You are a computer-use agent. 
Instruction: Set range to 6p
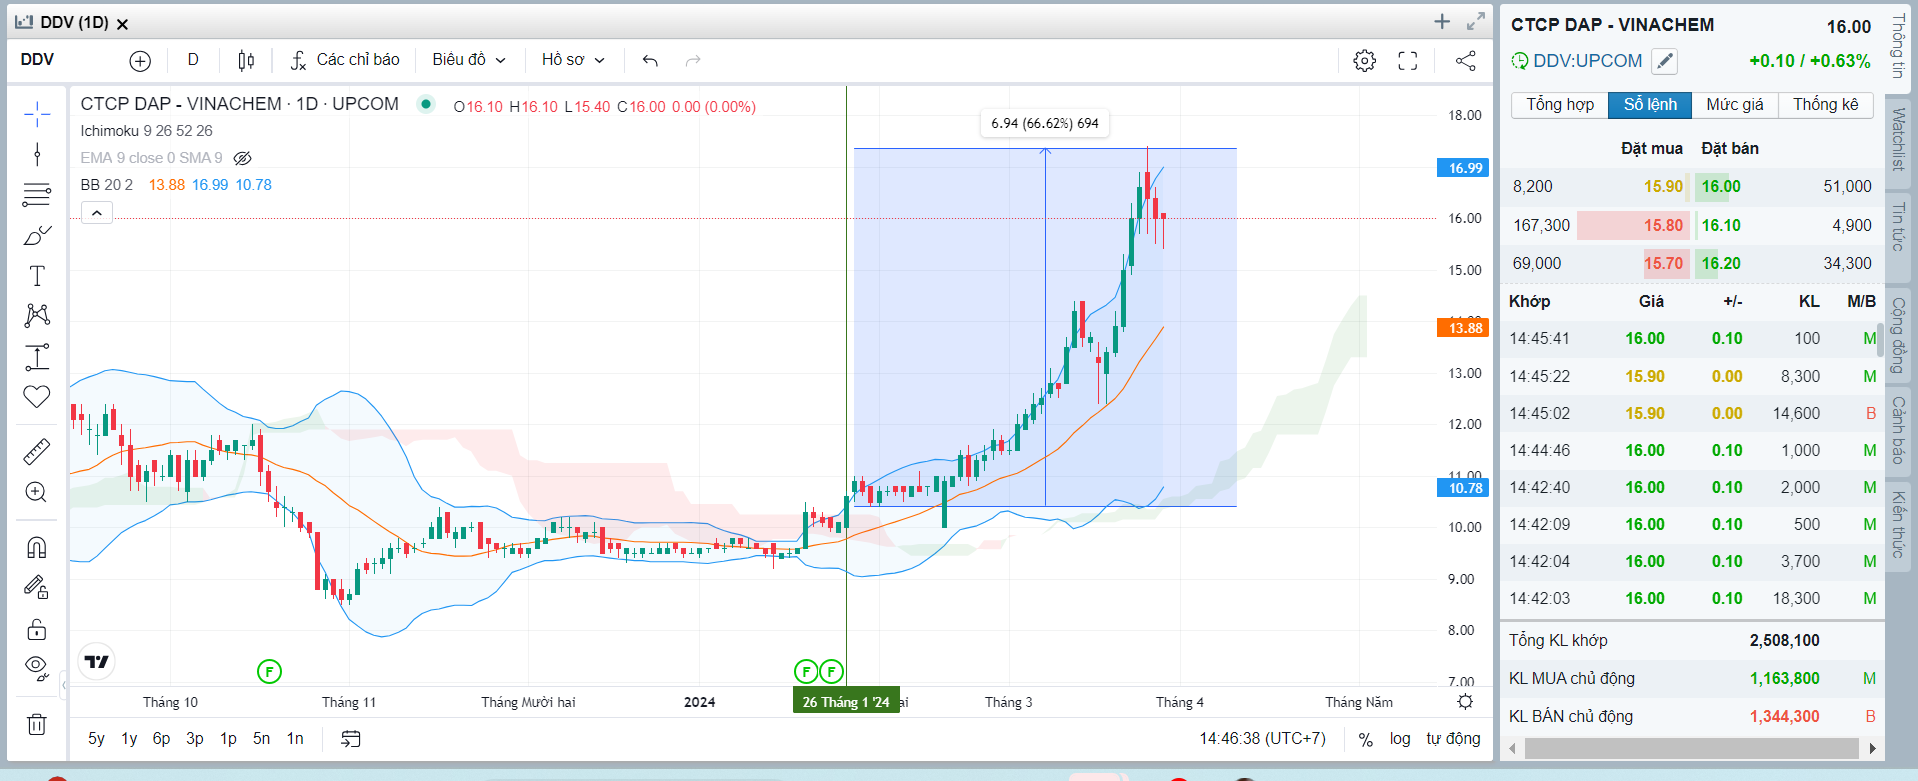161,739
